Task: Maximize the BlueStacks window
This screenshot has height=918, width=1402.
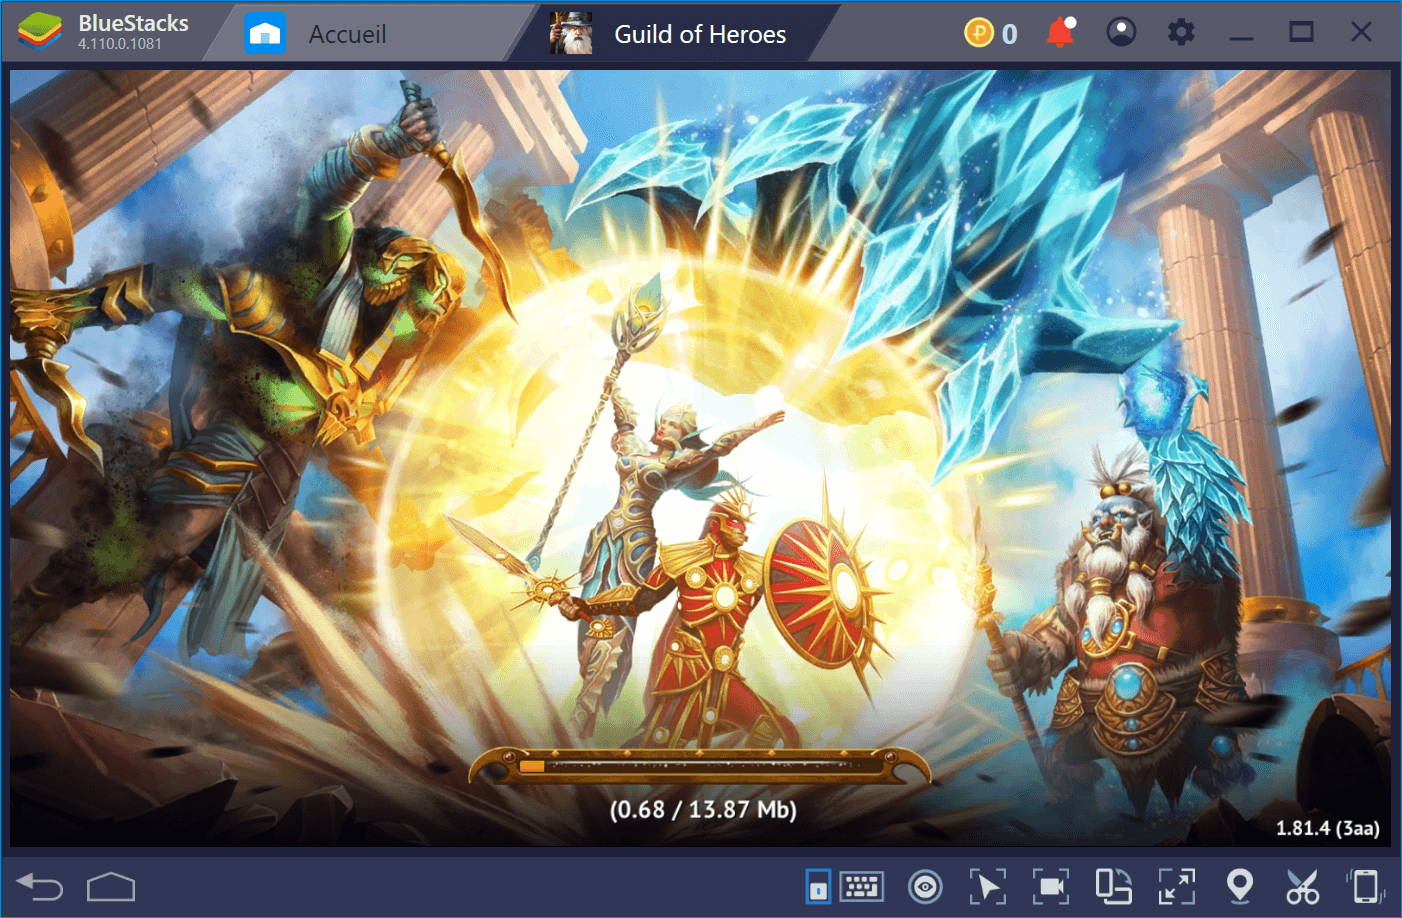Action: 1301,33
